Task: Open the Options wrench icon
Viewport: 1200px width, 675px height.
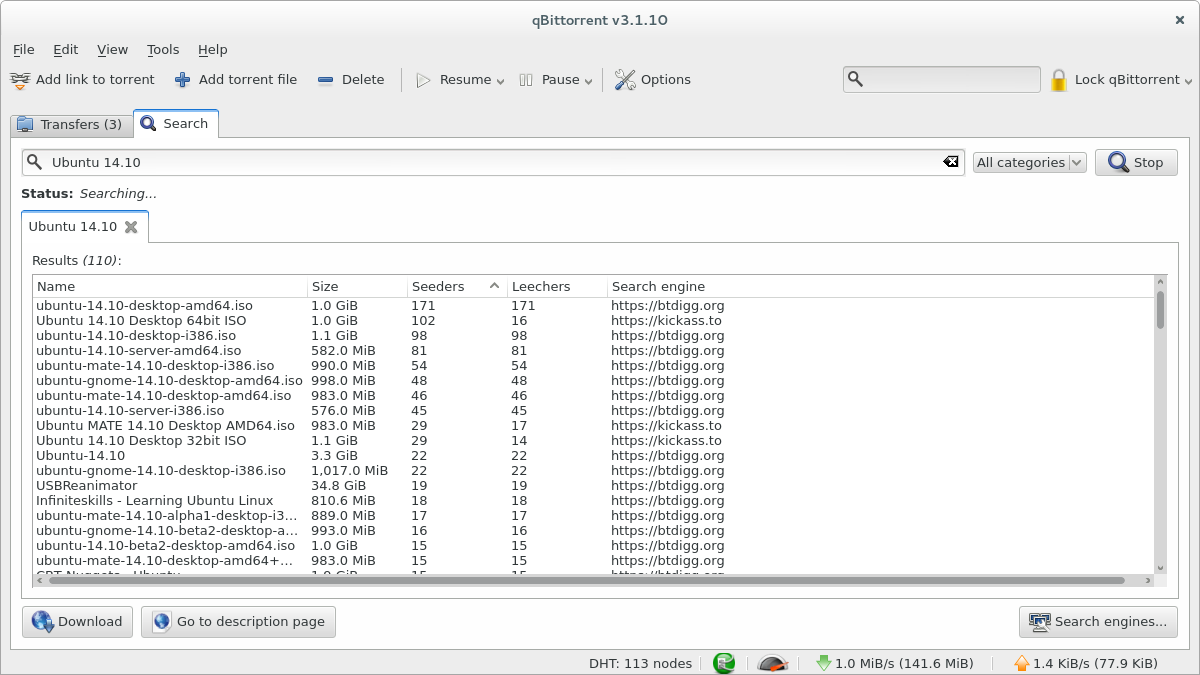Action: pos(625,80)
